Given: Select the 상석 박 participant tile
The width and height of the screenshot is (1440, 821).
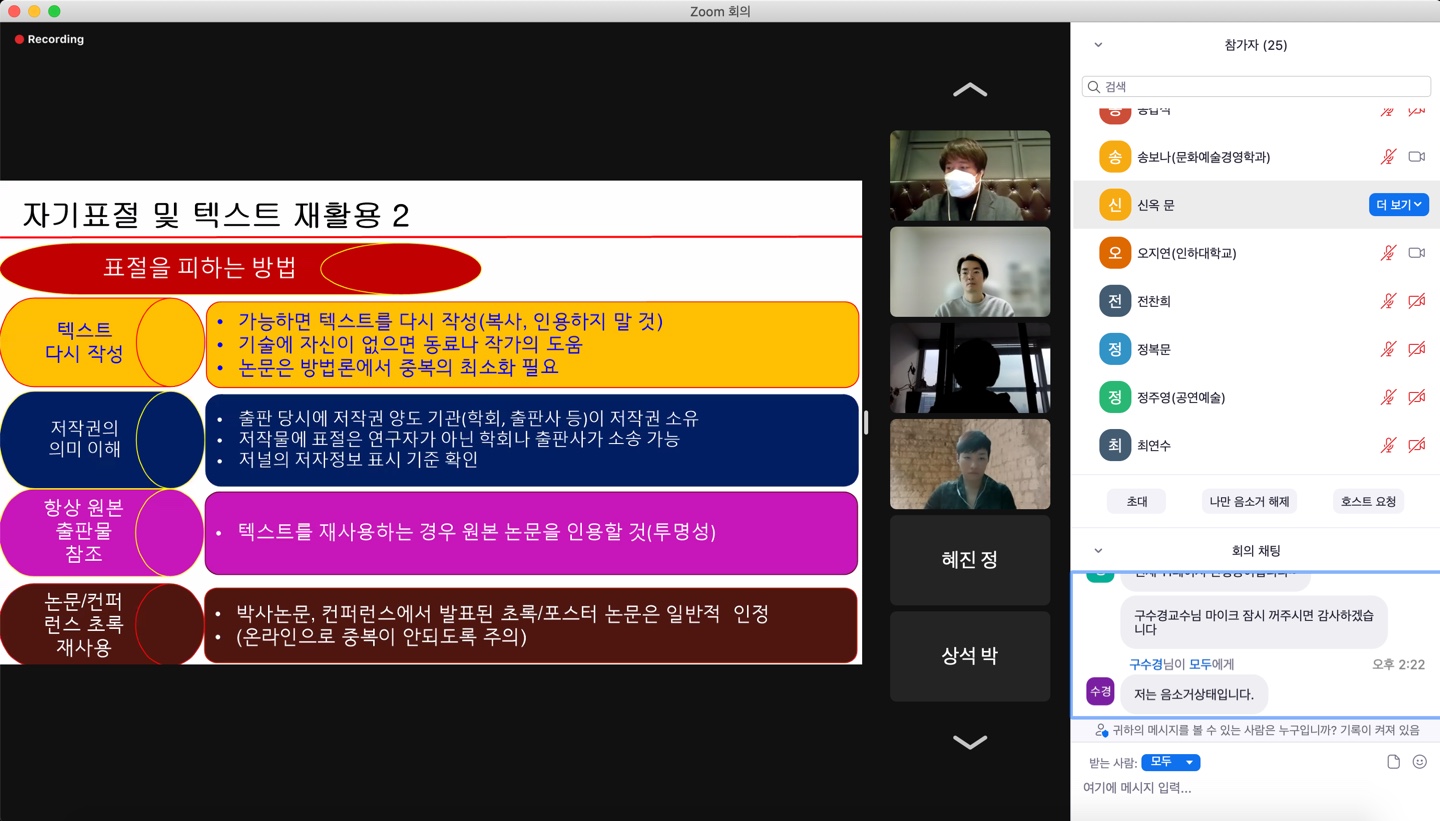Looking at the screenshot, I should pyautogui.click(x=970, y=656).
